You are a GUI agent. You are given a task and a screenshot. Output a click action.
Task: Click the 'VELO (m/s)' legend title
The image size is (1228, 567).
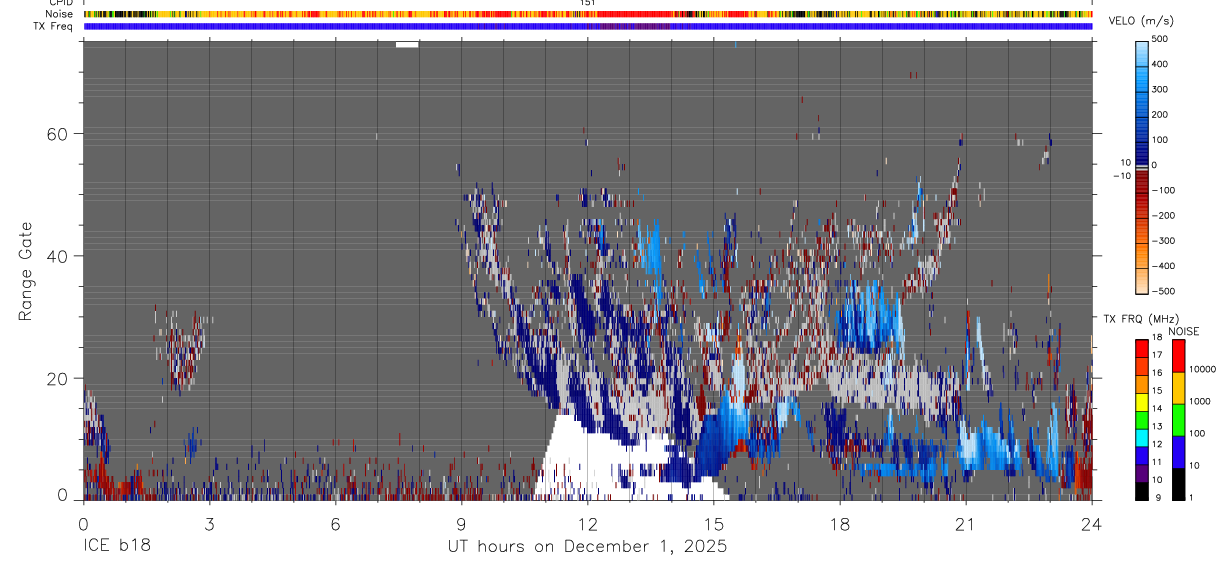1141,21
